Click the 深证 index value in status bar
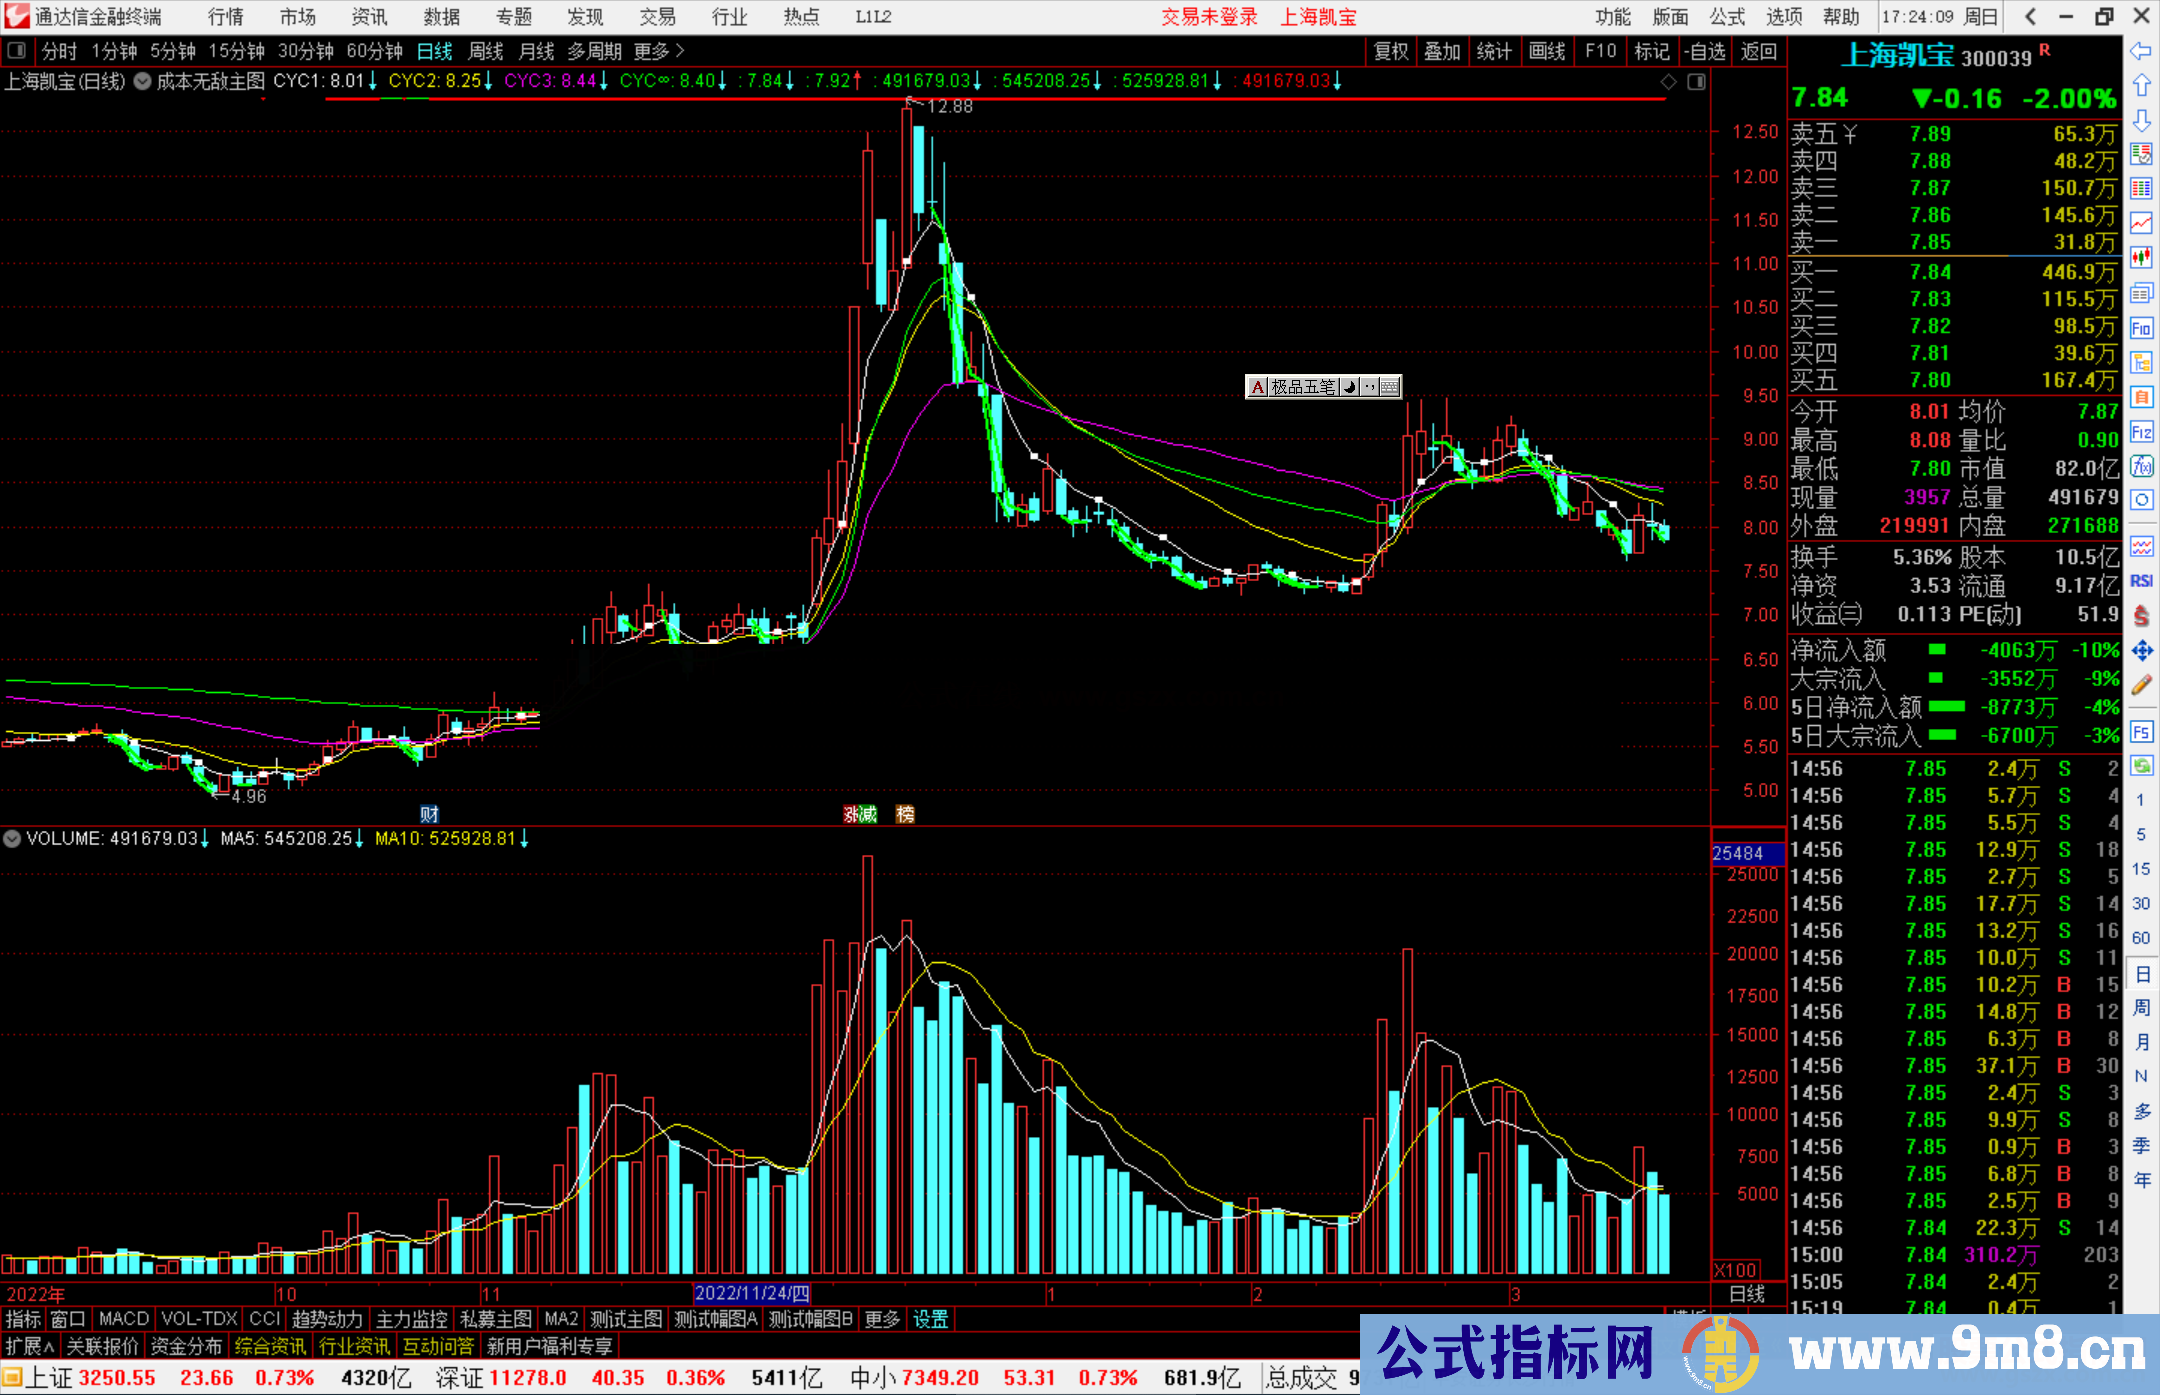The image size is (2160, 1395). point(526,1378)
